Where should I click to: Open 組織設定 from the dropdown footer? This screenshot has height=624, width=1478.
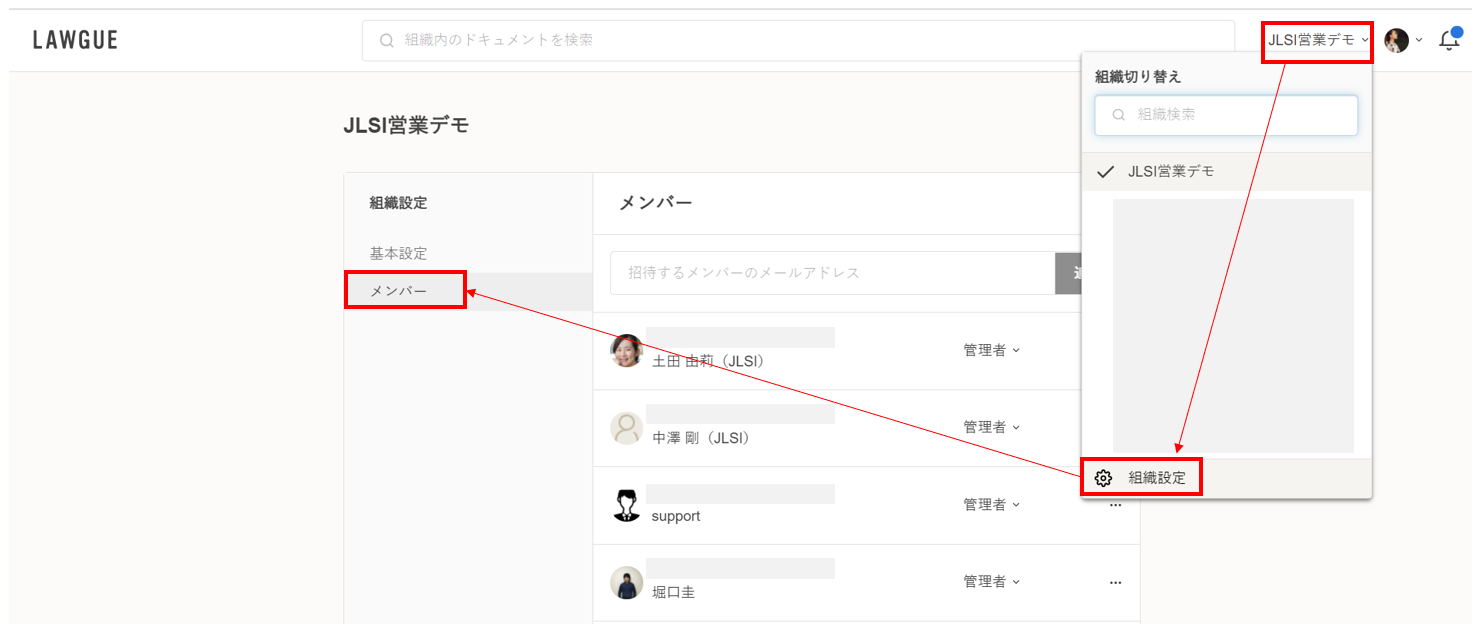point(1156,478)
